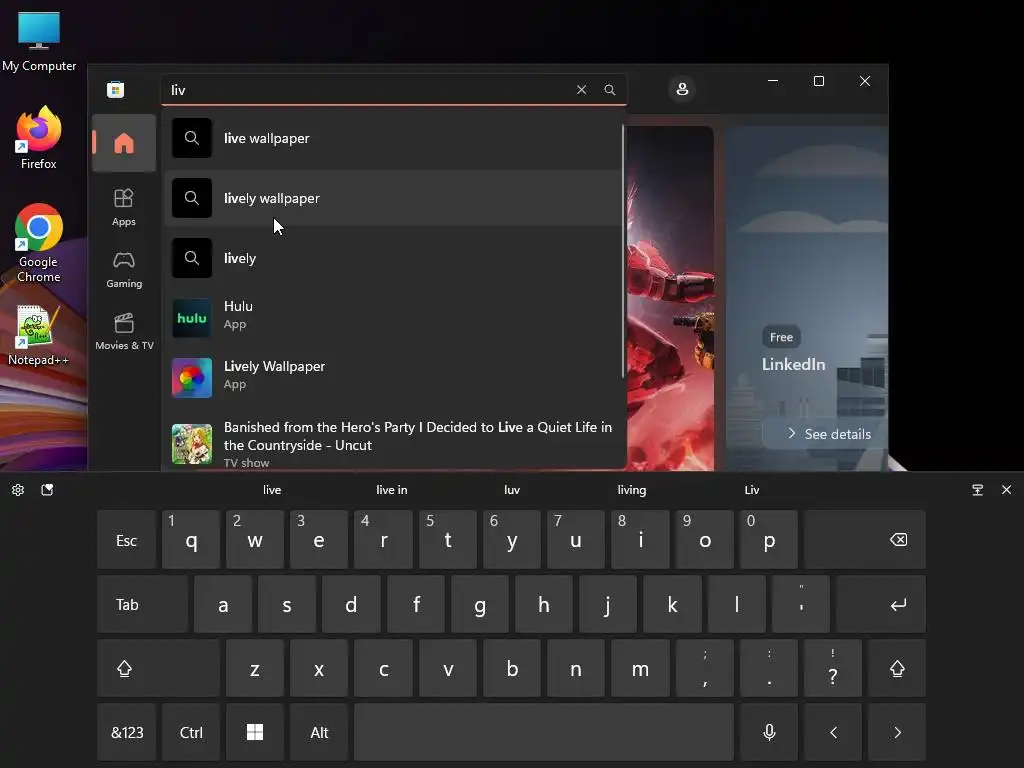Open the Banished from the Hero's Party TV show result
The height and width of the screenshot is (768, 1024).
393,443
